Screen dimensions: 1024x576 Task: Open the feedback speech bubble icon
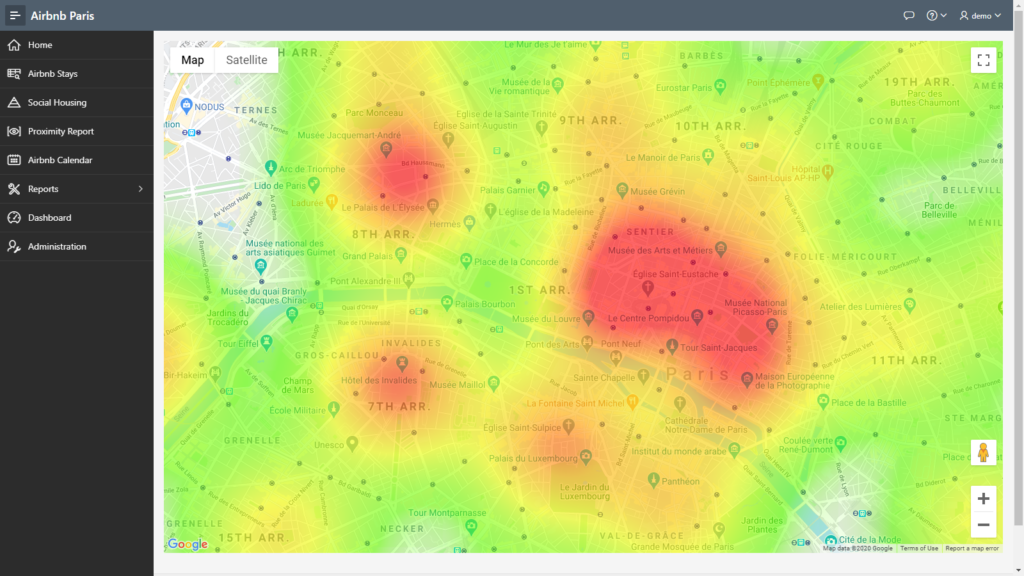click(x=908, y=15)
